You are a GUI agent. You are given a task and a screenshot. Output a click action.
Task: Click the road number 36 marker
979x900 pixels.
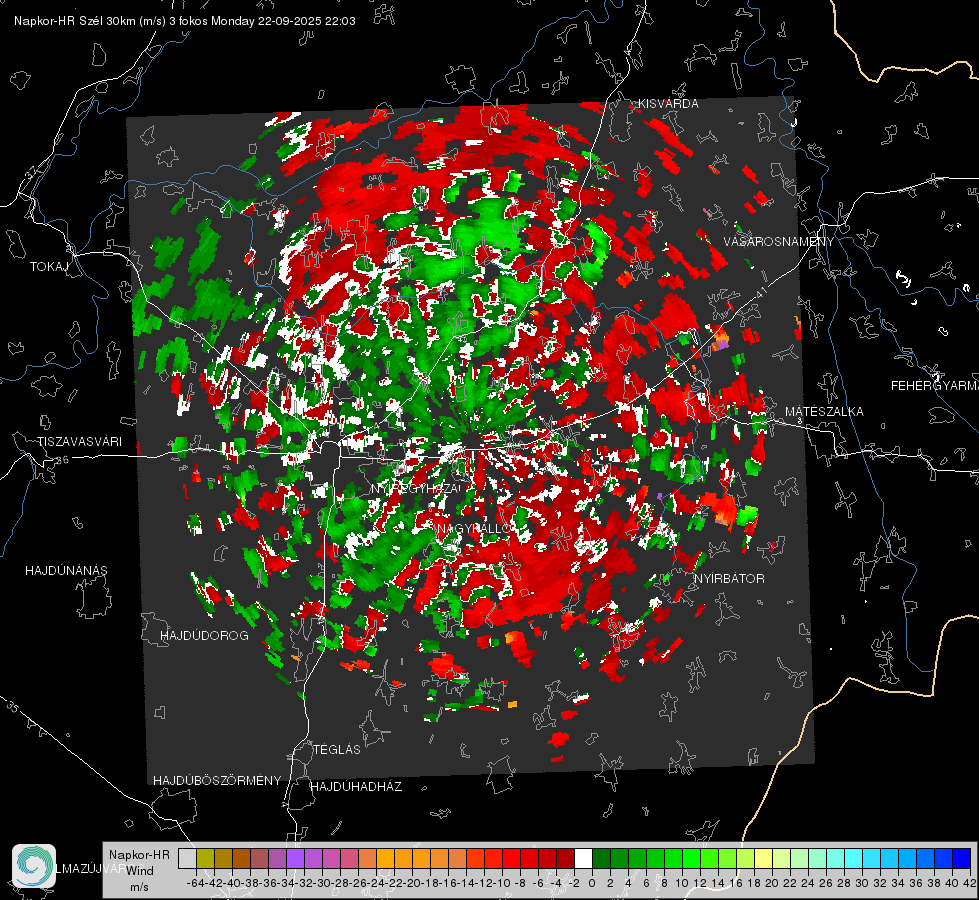(x=62, y=460)
